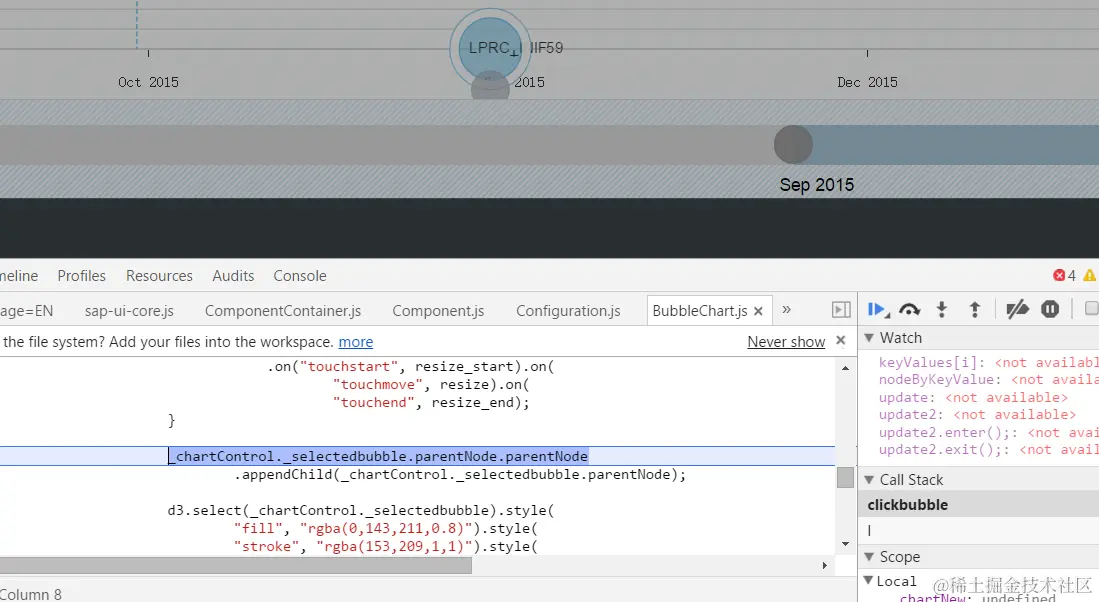
Task: Collapse the Watch section
Action: point(869,338)
